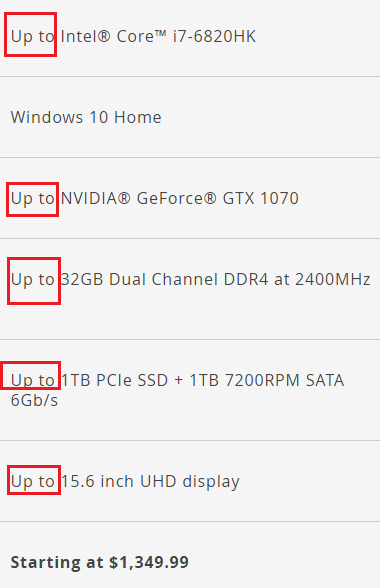Click the highlighted "Up to" before Intel Core
Viewport: 380px width, 588px height.
tap(33, 37)
